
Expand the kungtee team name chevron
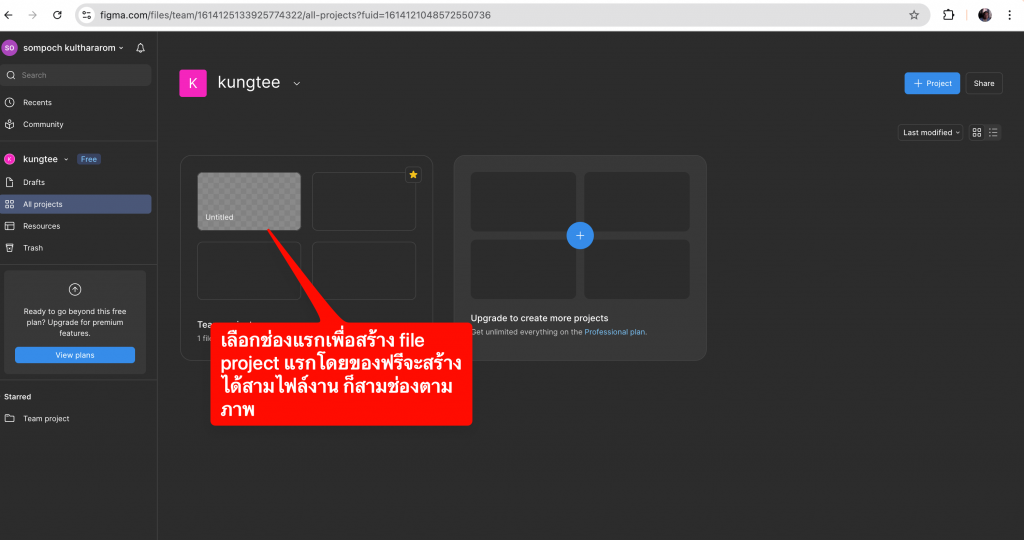click(297, 84)
